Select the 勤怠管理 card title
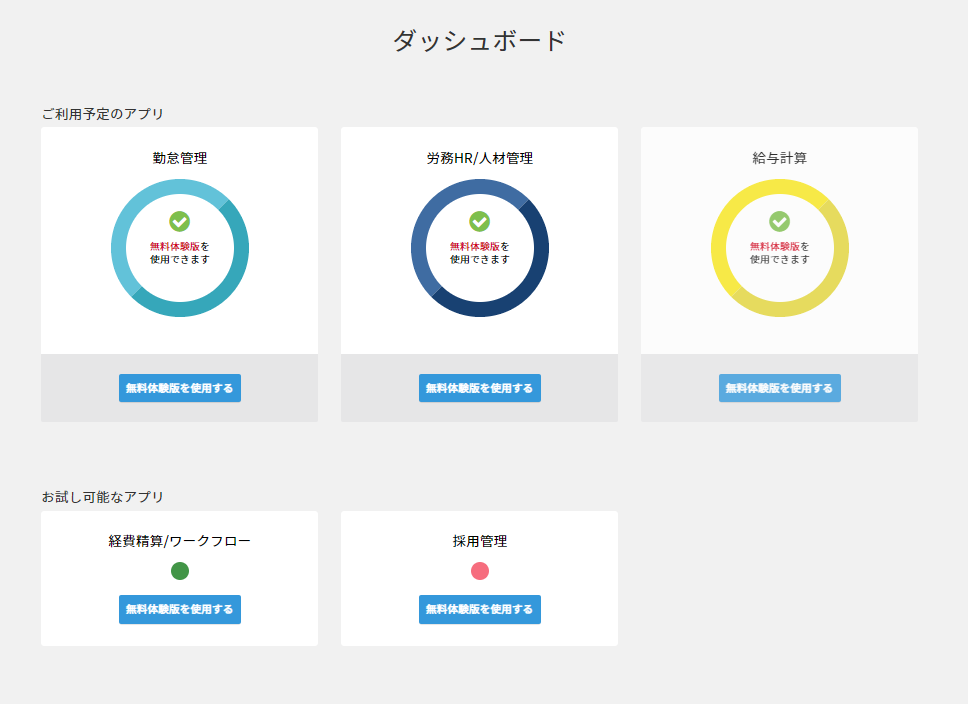This screenshot has height=704, width=968. (180, 158)
